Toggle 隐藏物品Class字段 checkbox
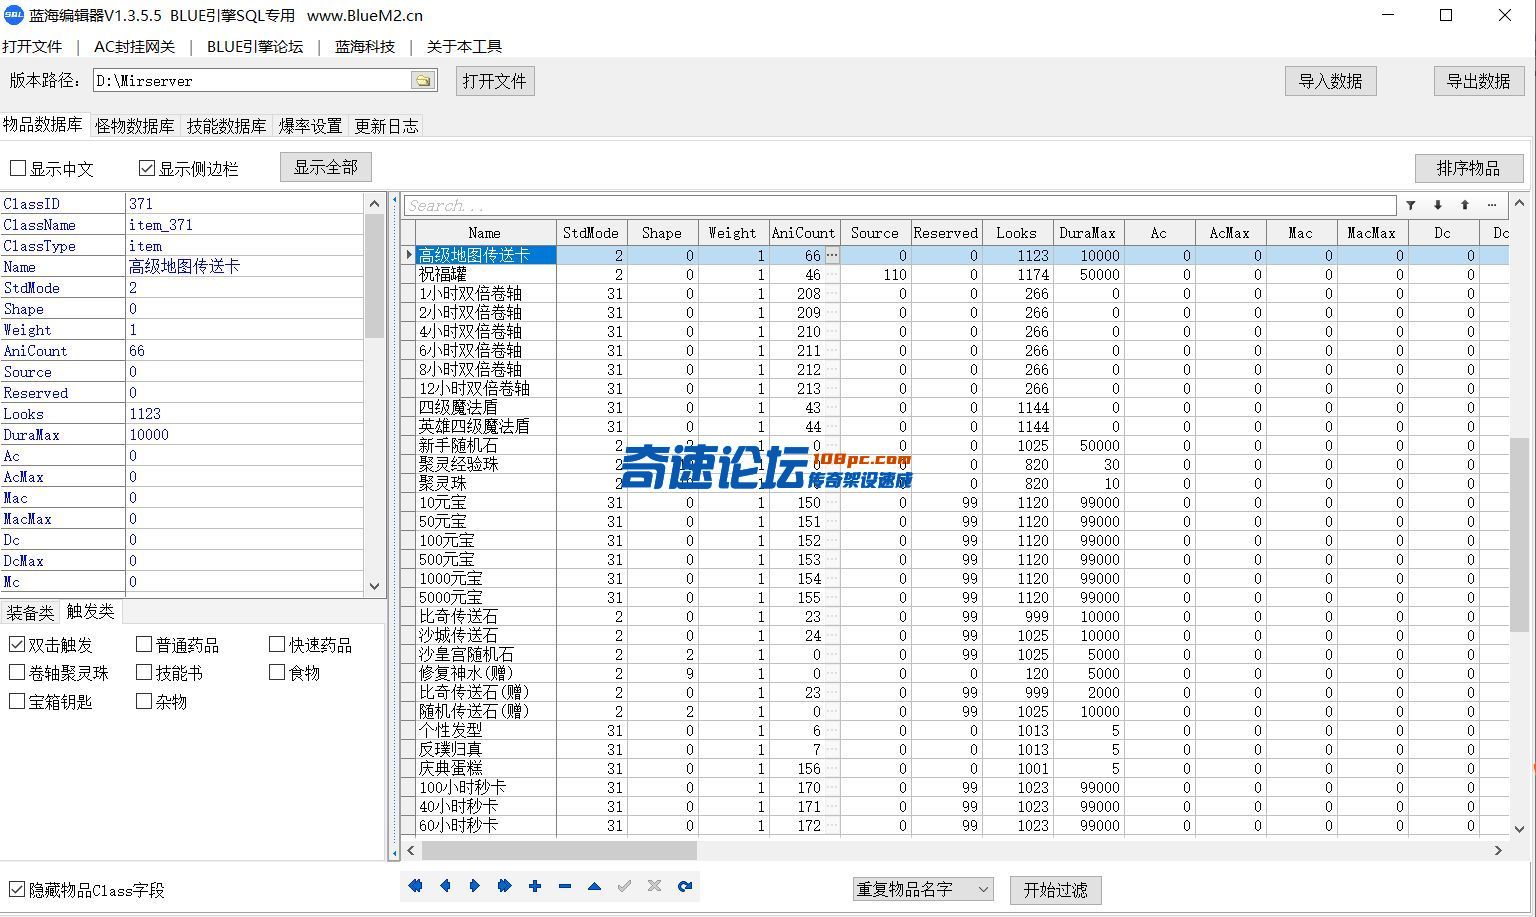The width and height of the screenshot is (1536, 917). (17, 889)
